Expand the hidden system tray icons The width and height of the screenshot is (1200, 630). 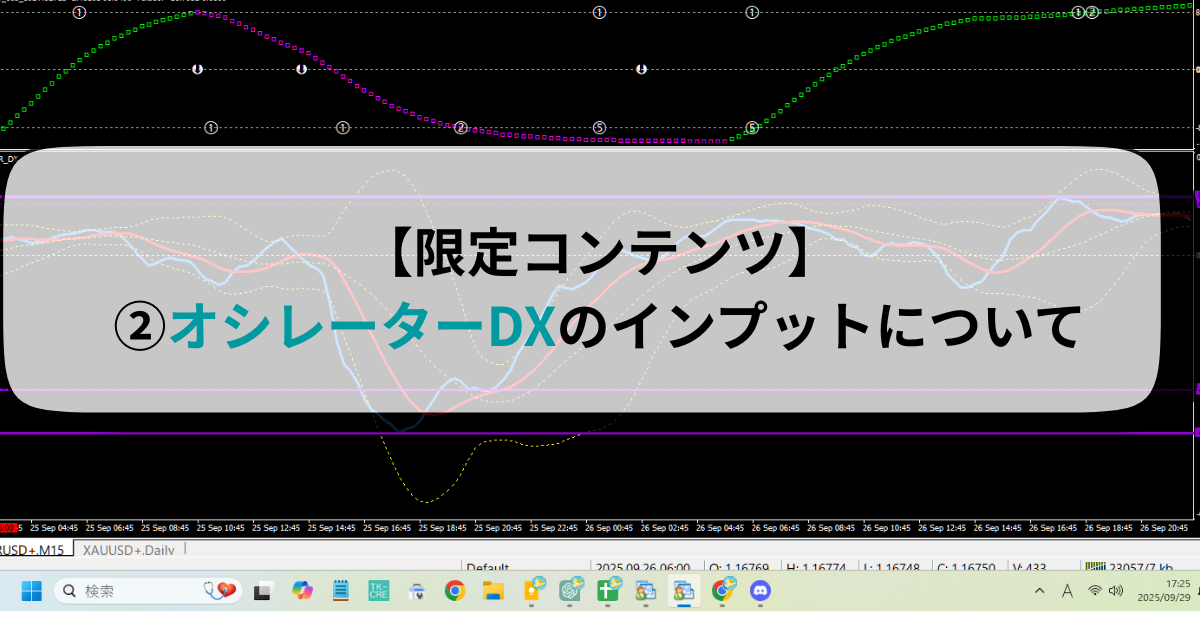point(1041,591)
